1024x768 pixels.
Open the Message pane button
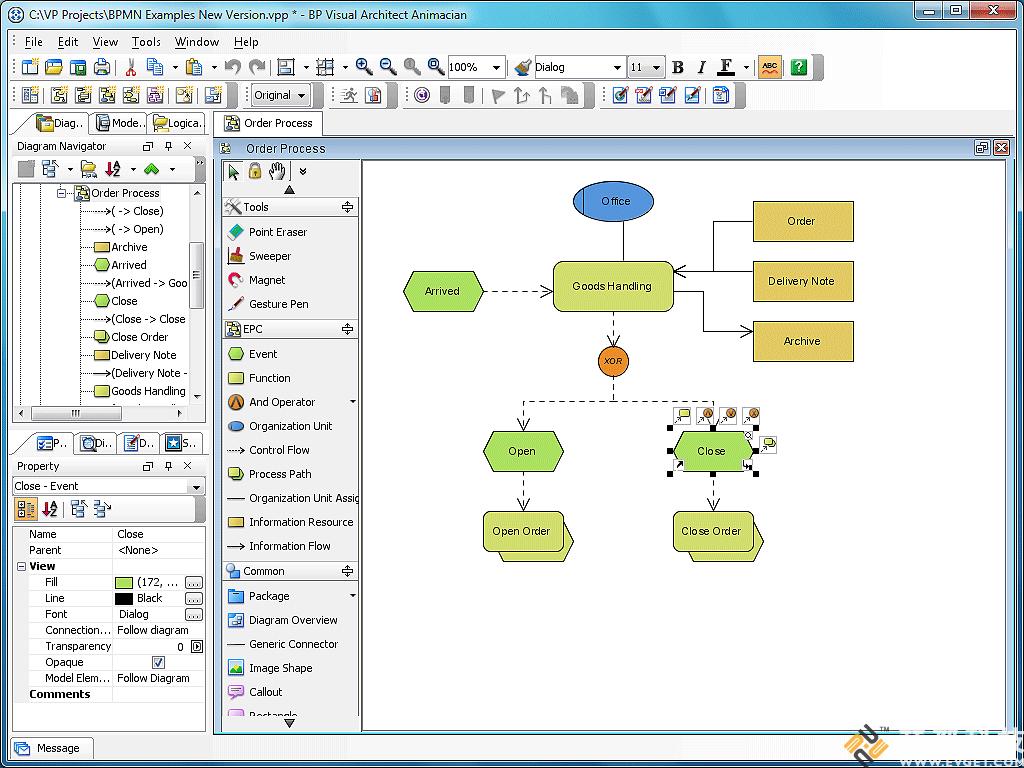[x=50, y=748]
